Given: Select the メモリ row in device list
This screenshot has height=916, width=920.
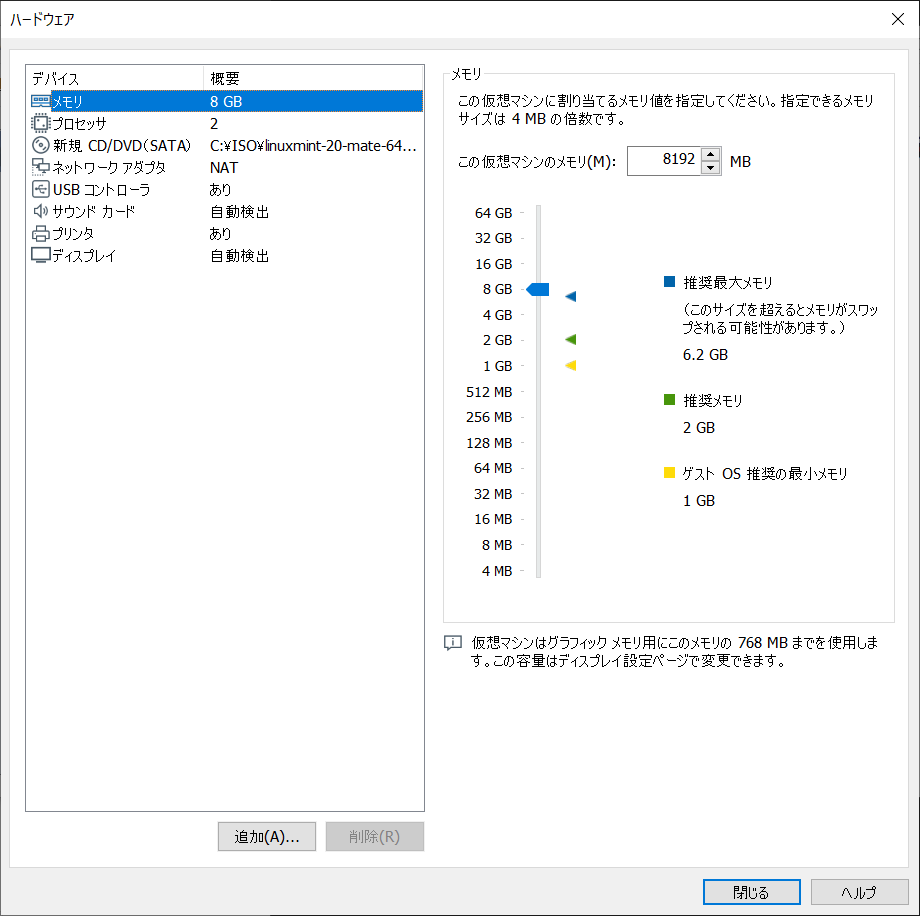Looking at the screenshot, I should (x=226, y=101).
